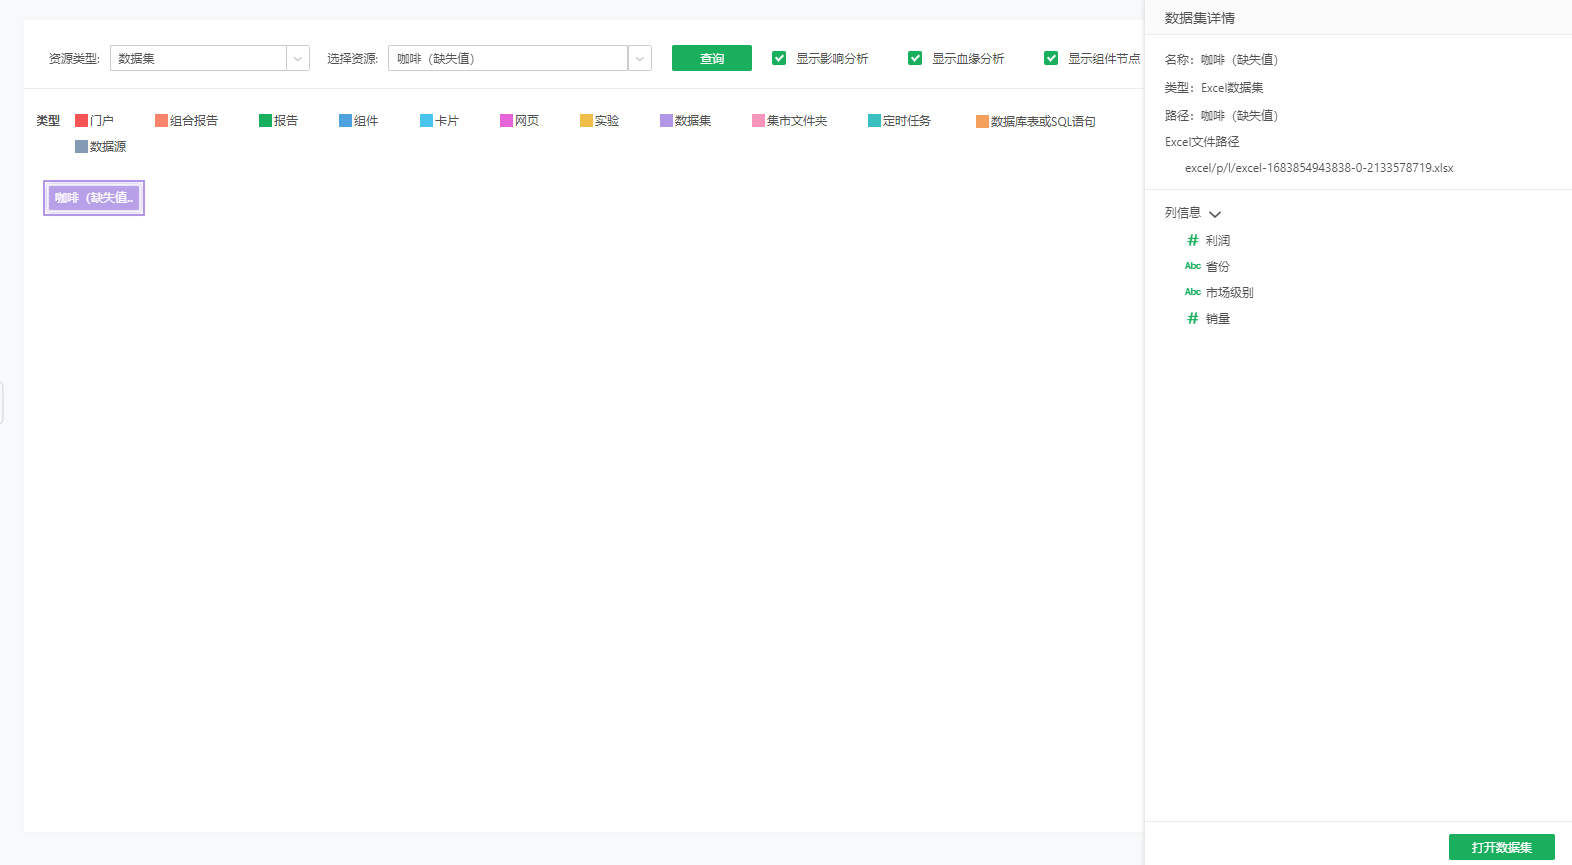Click the 数据库表或SQL语句 orange legend swatch
Image resolution: width=1572 pixels, height=865 pixels.
(x=982, y=121)
